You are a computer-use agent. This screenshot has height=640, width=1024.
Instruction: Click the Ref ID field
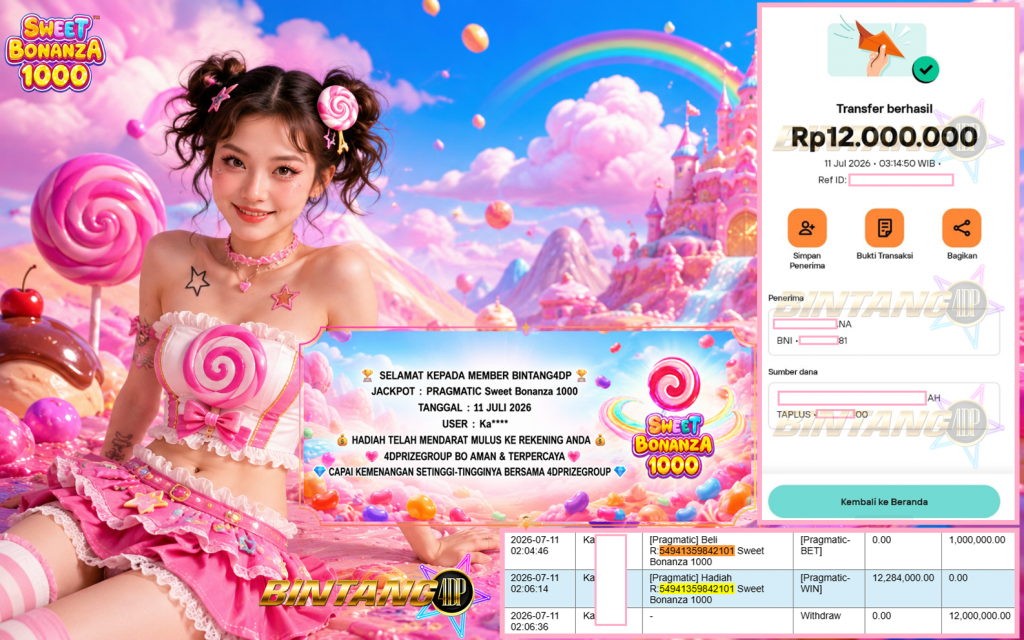tap(901, 180)
